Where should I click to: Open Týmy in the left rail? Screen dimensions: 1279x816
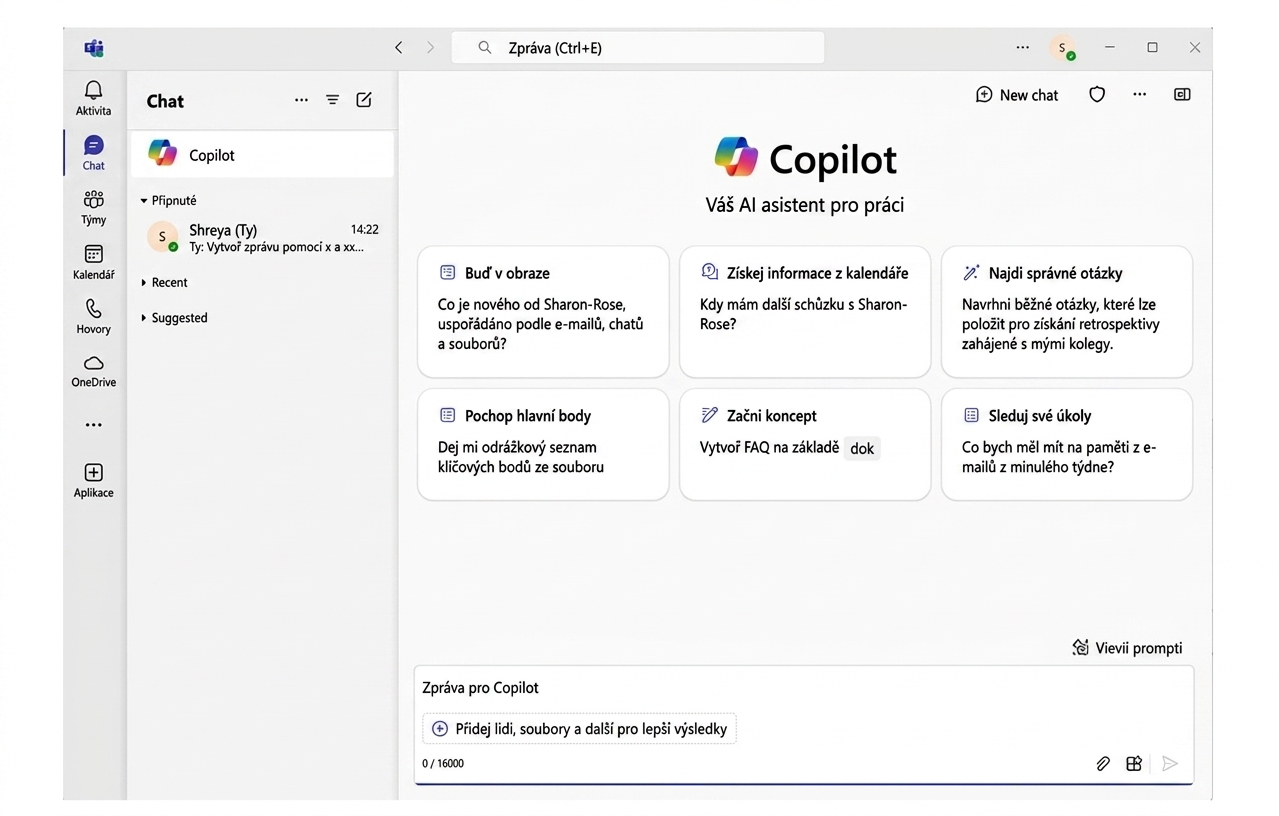[x=93, y=207]
